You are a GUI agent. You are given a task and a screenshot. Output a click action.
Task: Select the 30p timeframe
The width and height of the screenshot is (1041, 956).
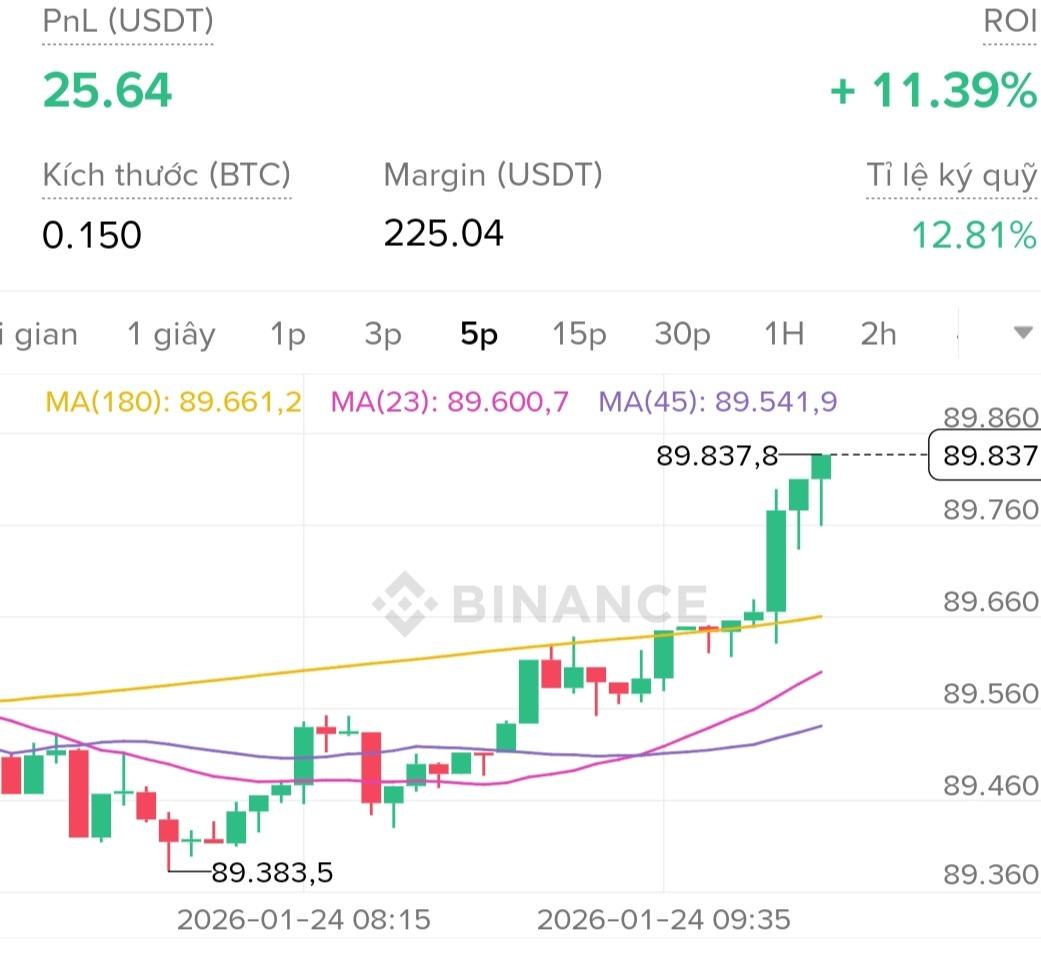click(x=682, y=334)
